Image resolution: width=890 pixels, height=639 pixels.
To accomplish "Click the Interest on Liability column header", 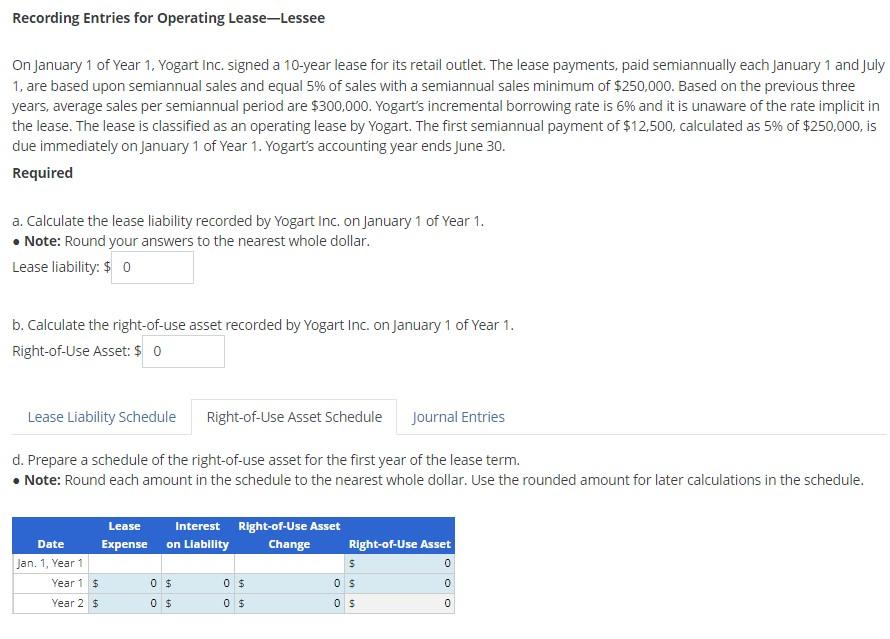I will tap(197, 535).
